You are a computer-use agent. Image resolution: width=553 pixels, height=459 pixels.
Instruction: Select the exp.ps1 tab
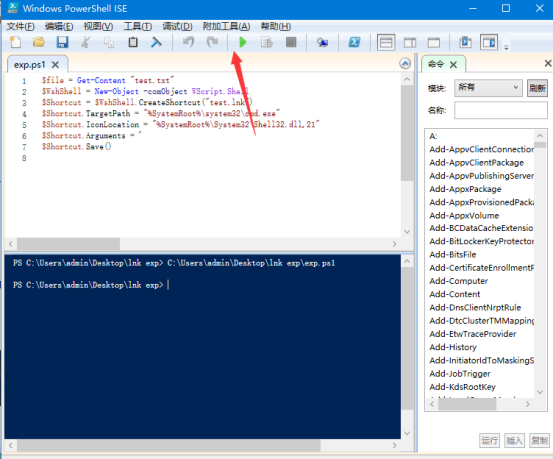click(x=30, y=65)
